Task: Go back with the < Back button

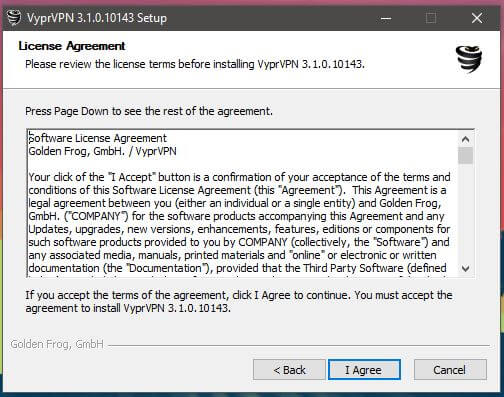Action: click(289, 370)
